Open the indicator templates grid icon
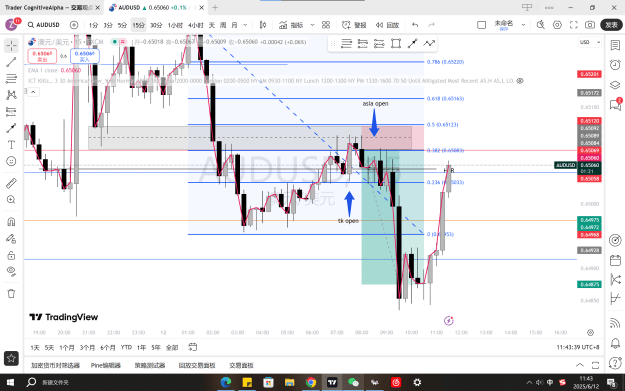 [326, 25]
